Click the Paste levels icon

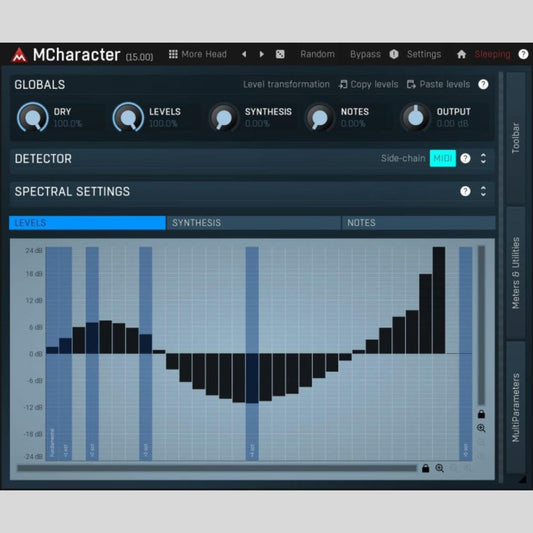tap(411, 84)
